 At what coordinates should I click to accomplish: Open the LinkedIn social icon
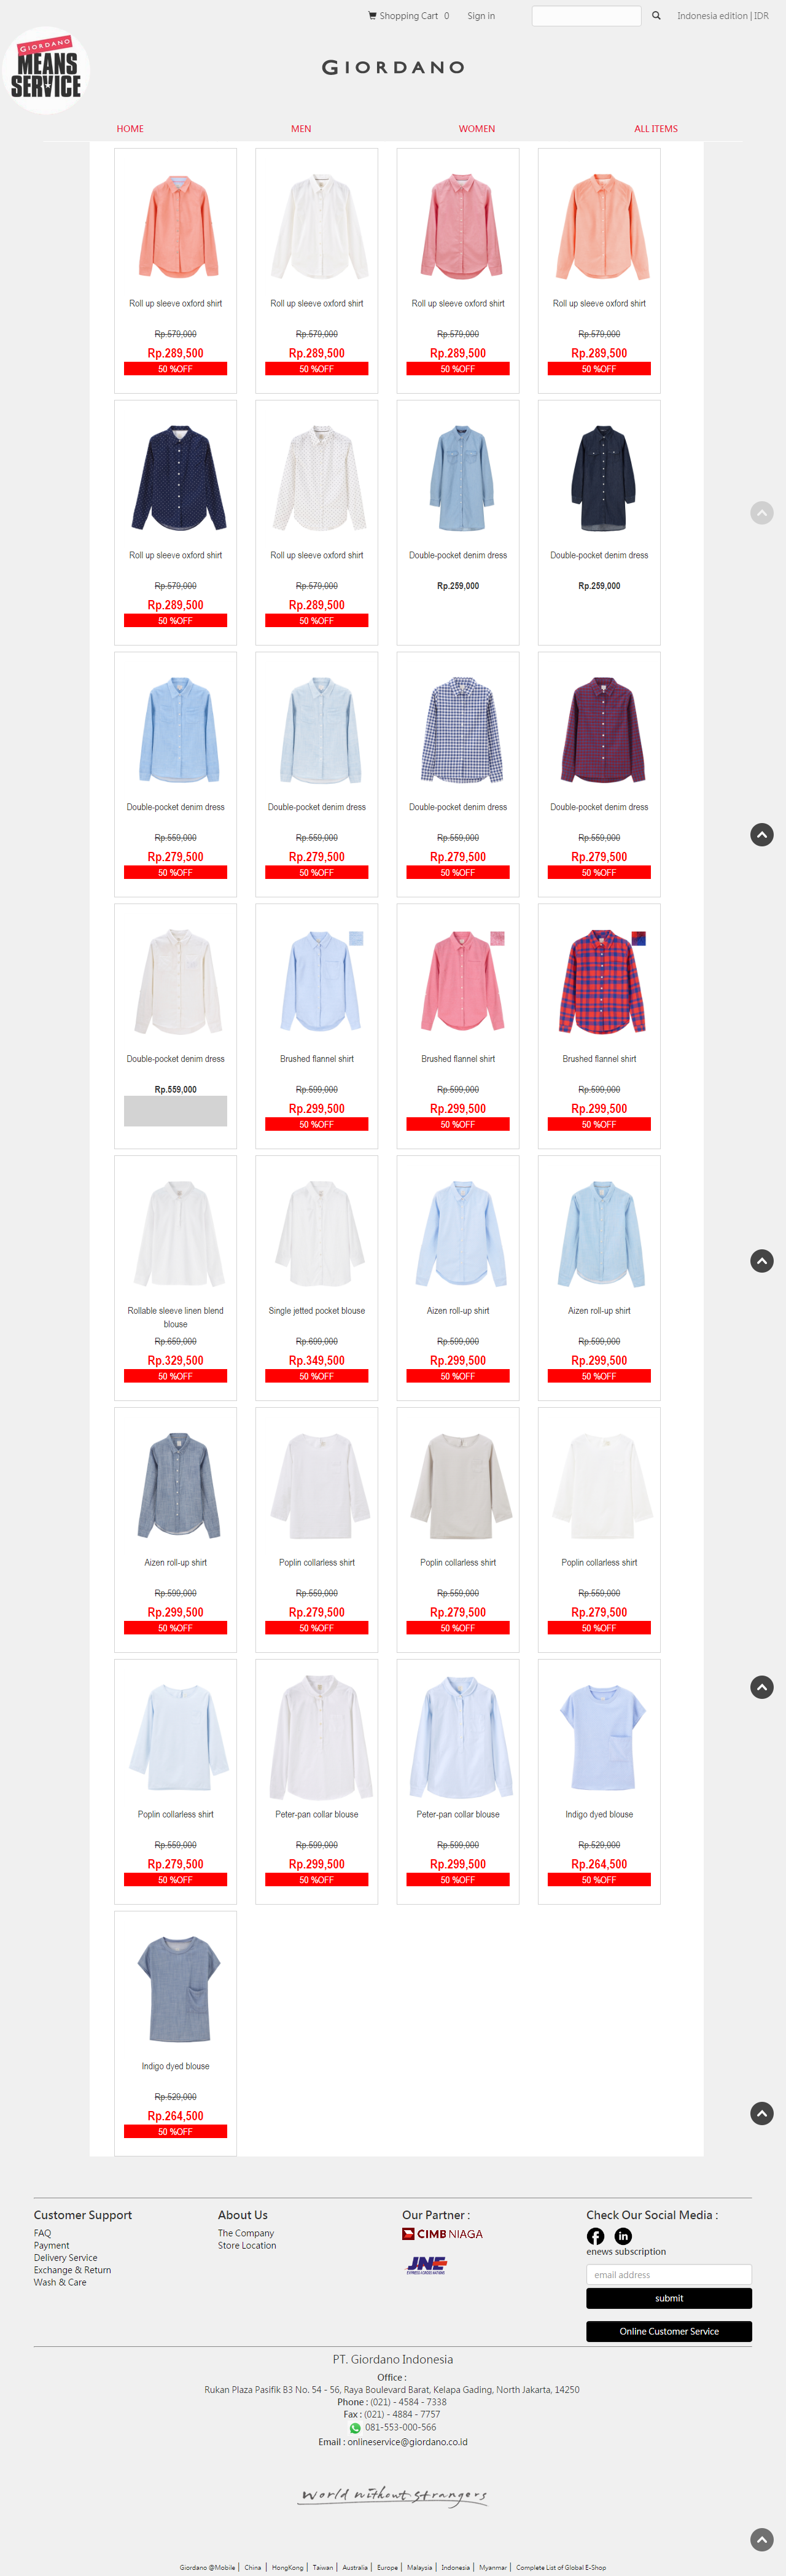(x=623, y=2236)
